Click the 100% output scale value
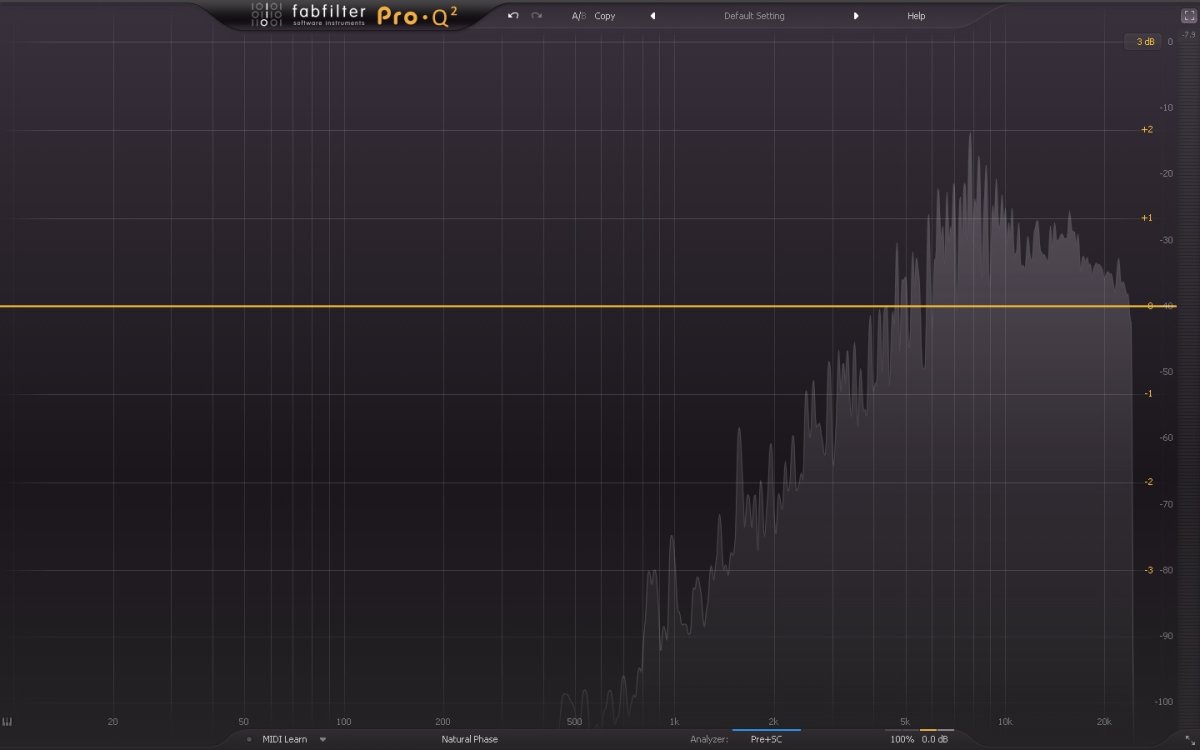The width and height of the screenshot is (1200, 750). pos(902,739)
